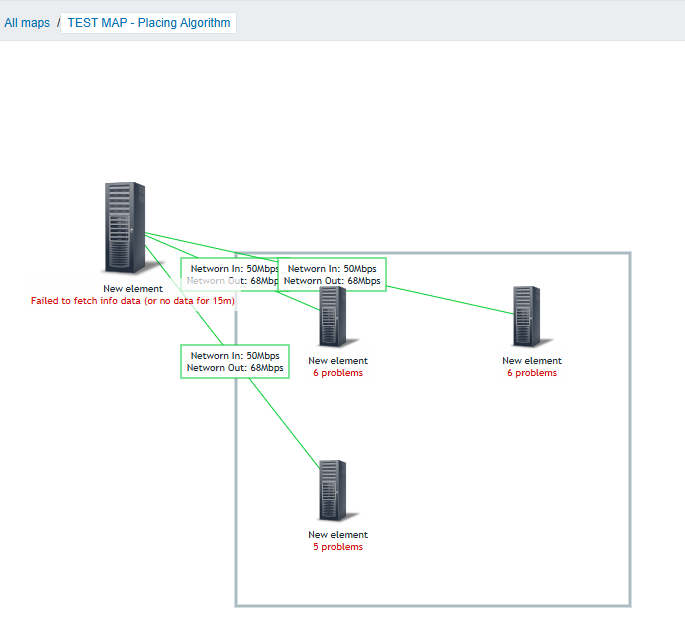Click the large server icon at top-left
The width and height of the screenshot is (685, 642).
[125, 227]
